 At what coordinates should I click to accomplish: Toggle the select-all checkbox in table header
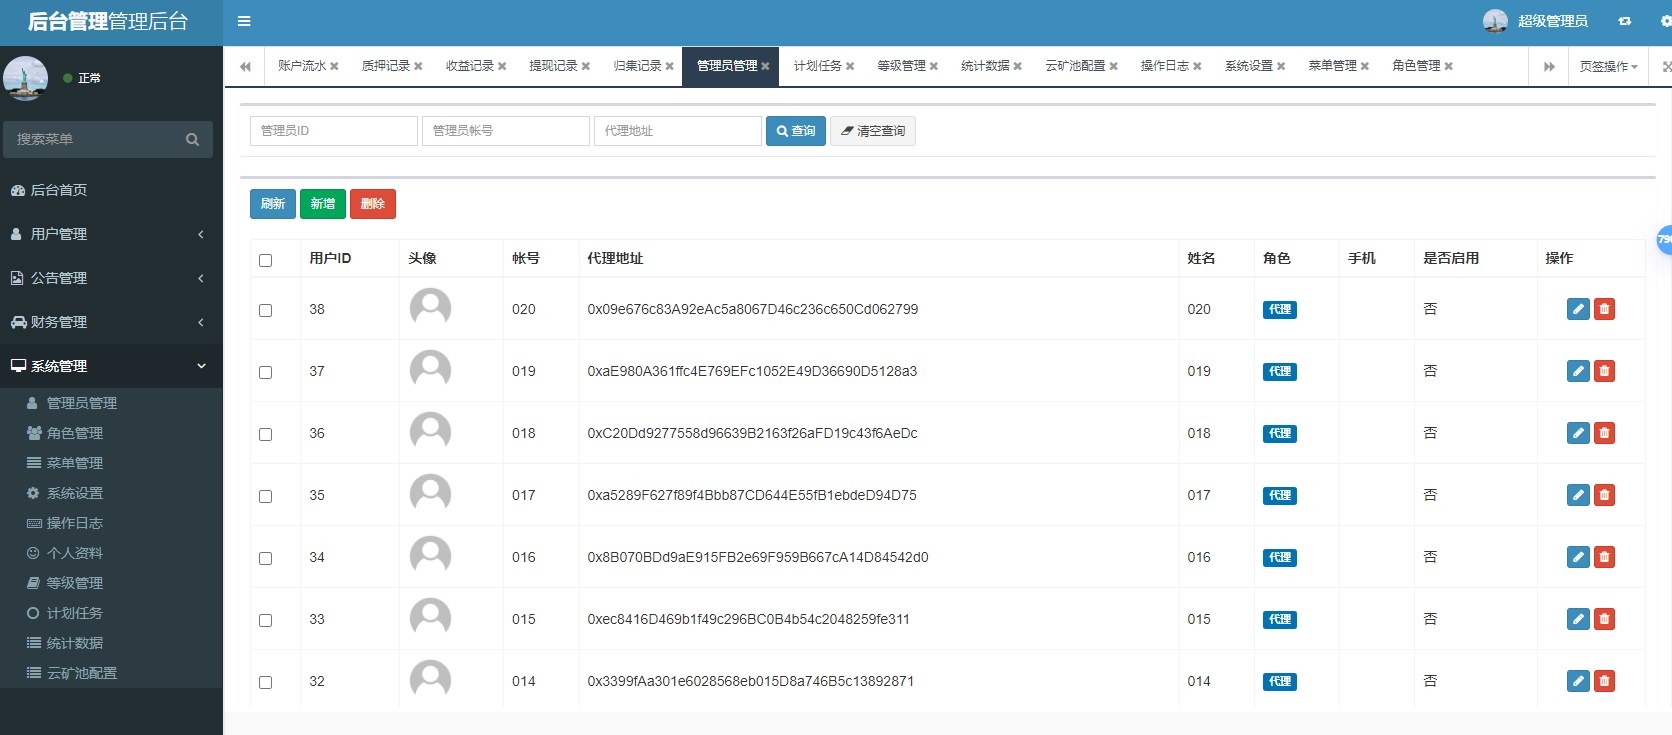click(265, 260)
